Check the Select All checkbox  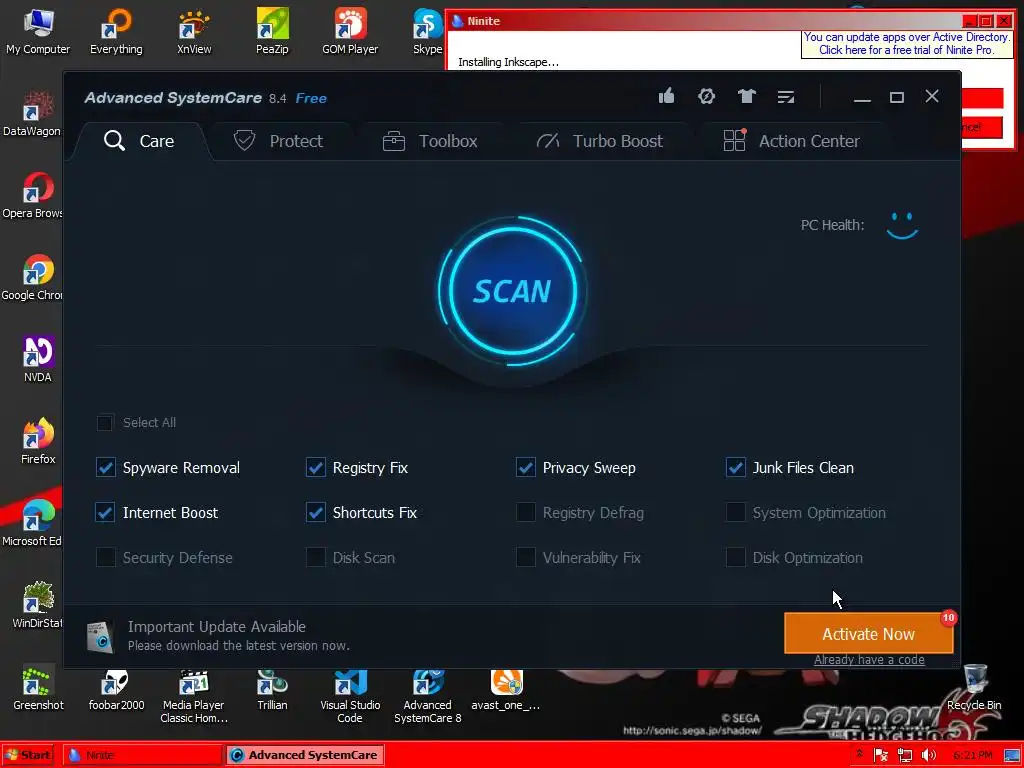(105, 423)
